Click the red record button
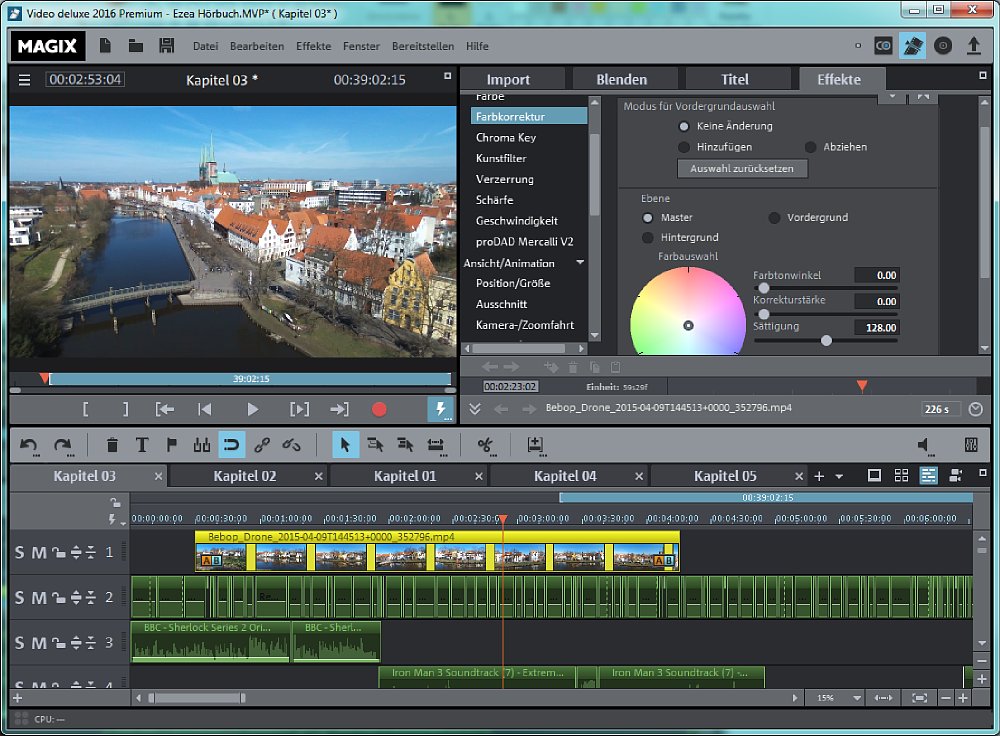This screenshot has height=736, width=1000. [x=379, y=409]
